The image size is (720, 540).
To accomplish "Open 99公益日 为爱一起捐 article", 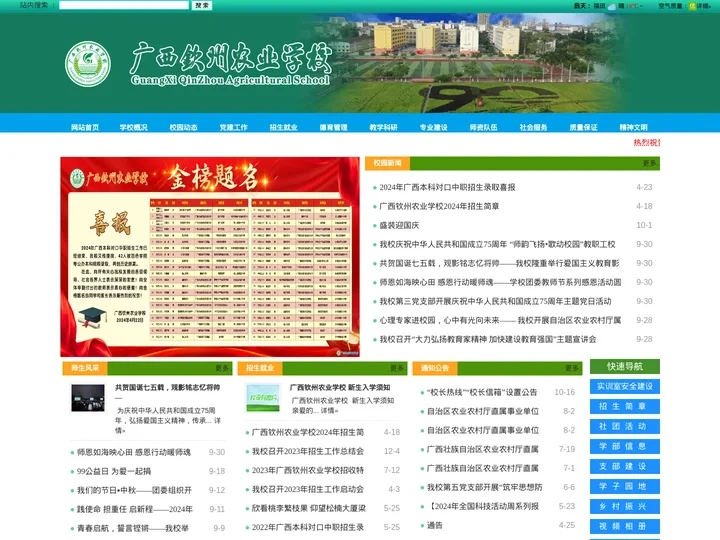I will (x=114, y=471).
